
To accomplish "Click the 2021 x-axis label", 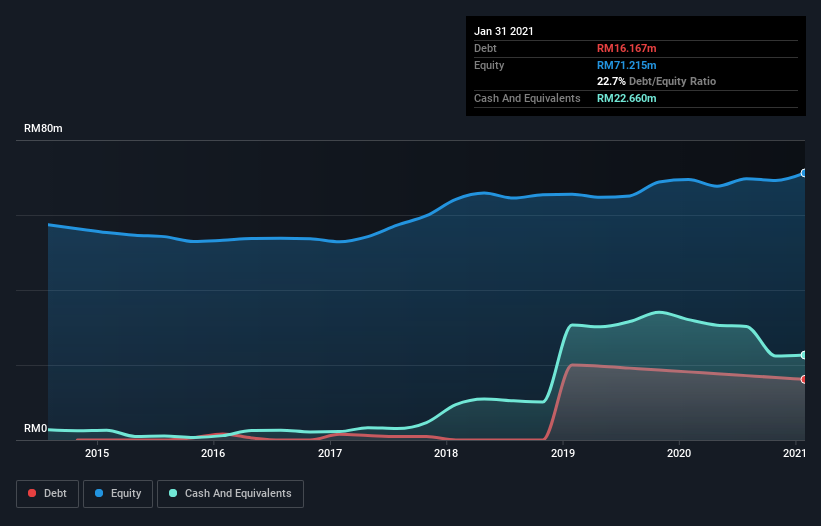I will (794, 453).
